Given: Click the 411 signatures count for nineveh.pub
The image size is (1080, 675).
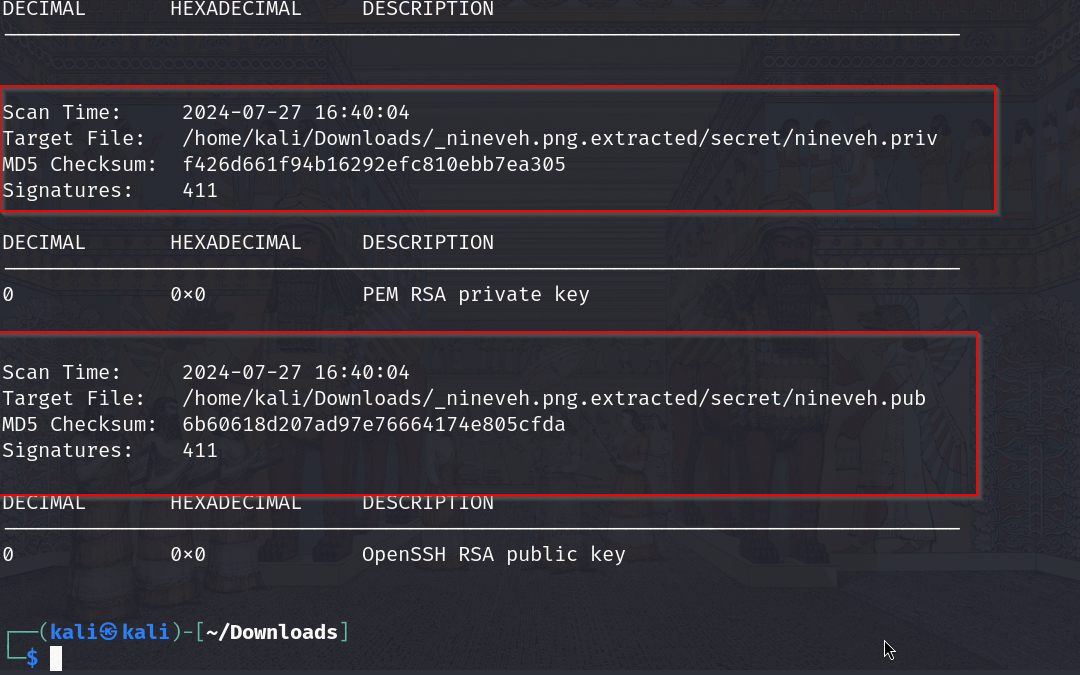Looking at the screenshot, I should tap(200, 450).
